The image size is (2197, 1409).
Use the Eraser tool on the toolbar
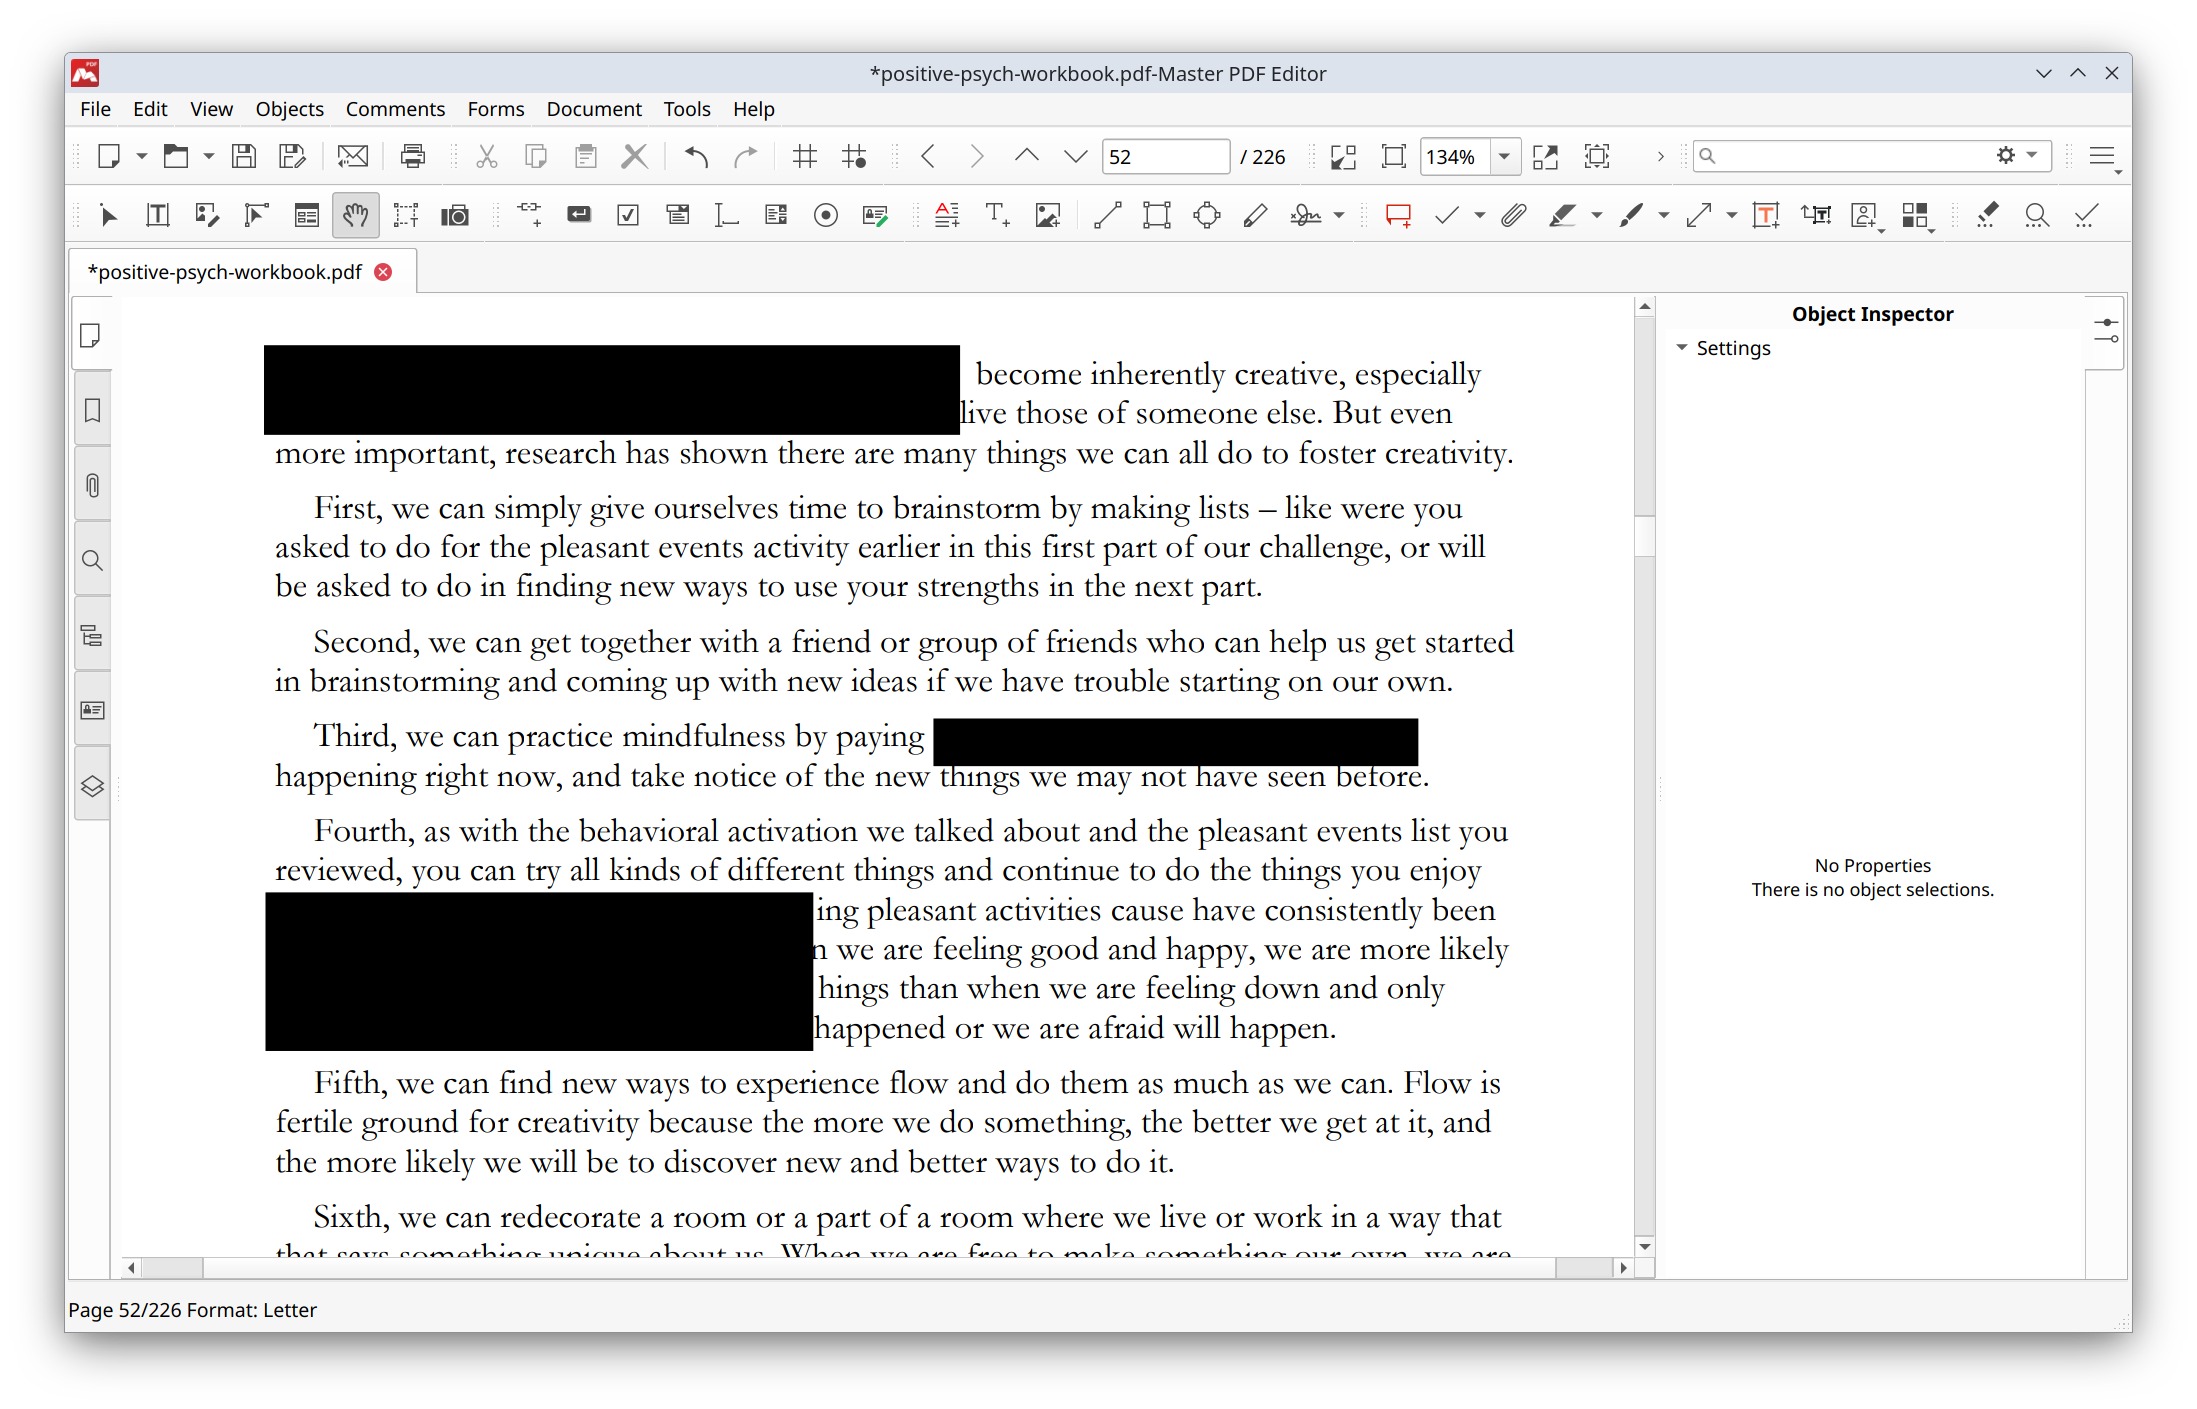1987,215
